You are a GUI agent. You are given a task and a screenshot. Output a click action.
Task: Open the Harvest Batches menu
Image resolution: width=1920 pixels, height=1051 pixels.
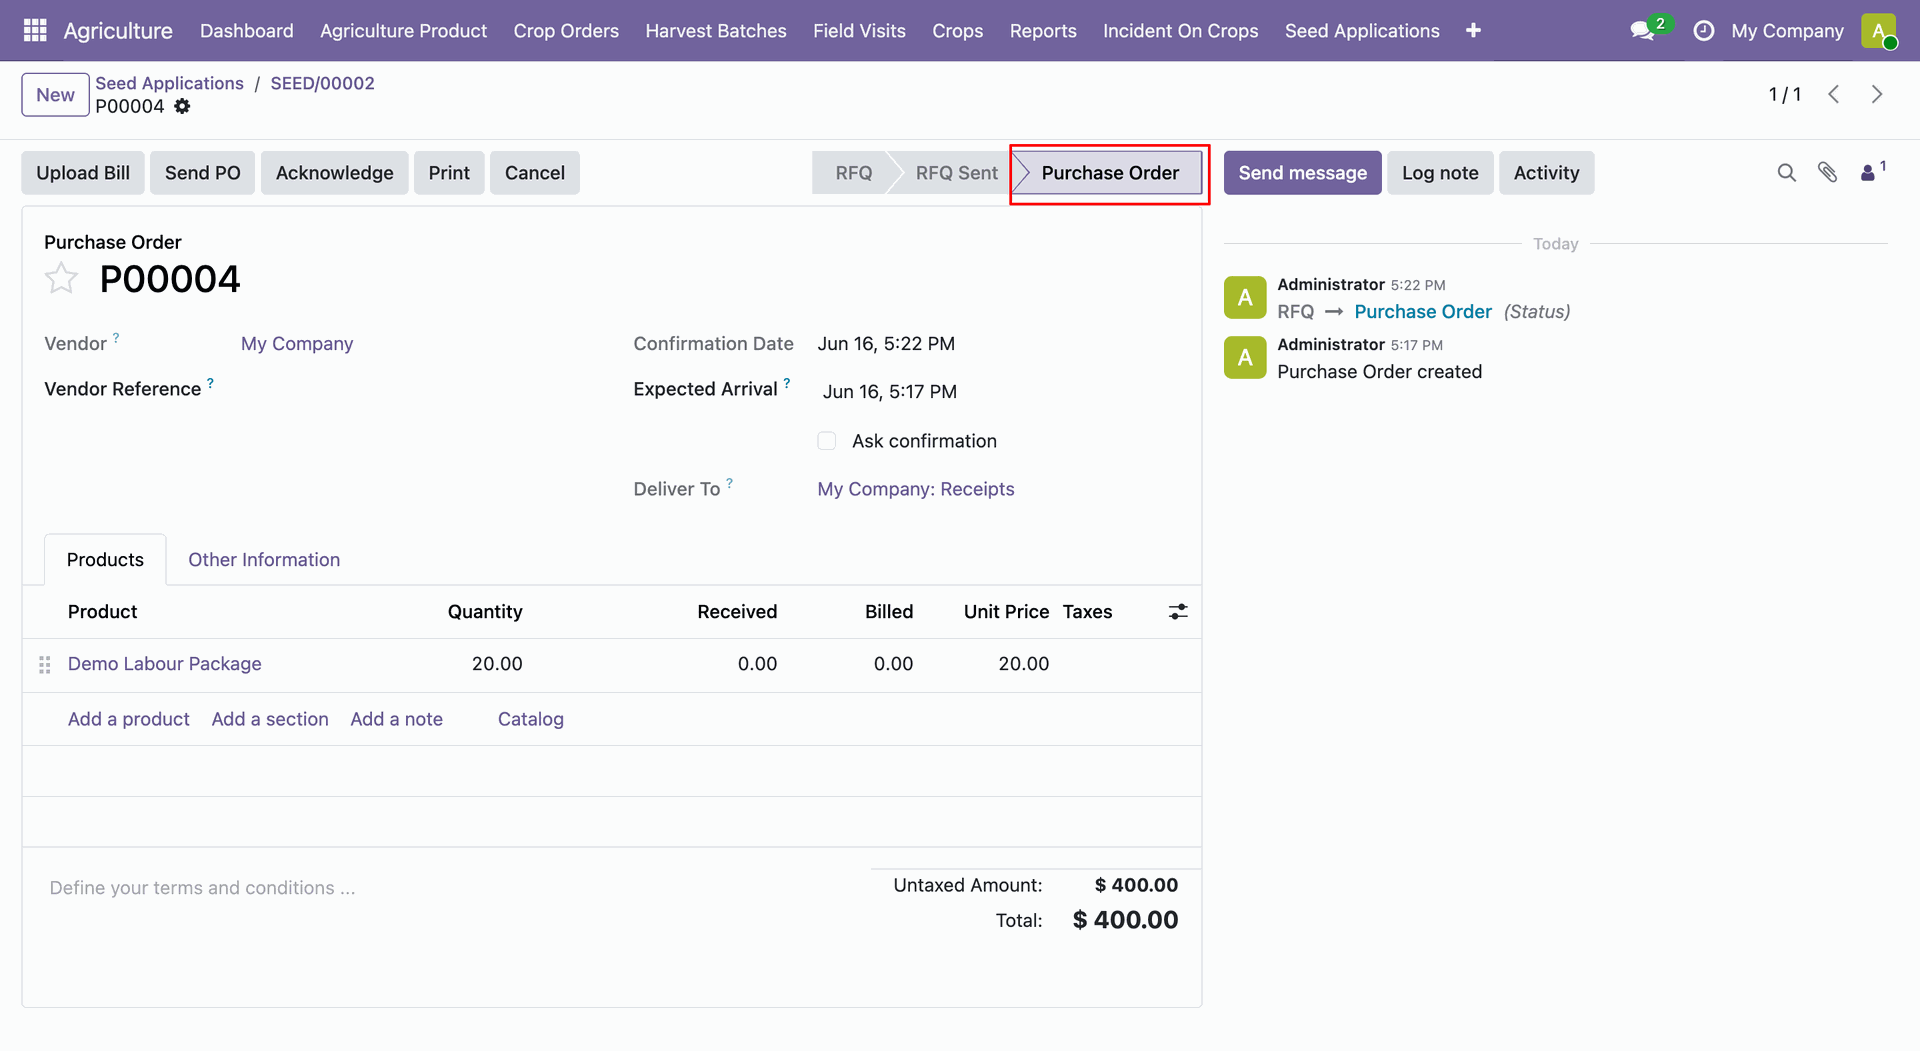click(x=716, y=31)
